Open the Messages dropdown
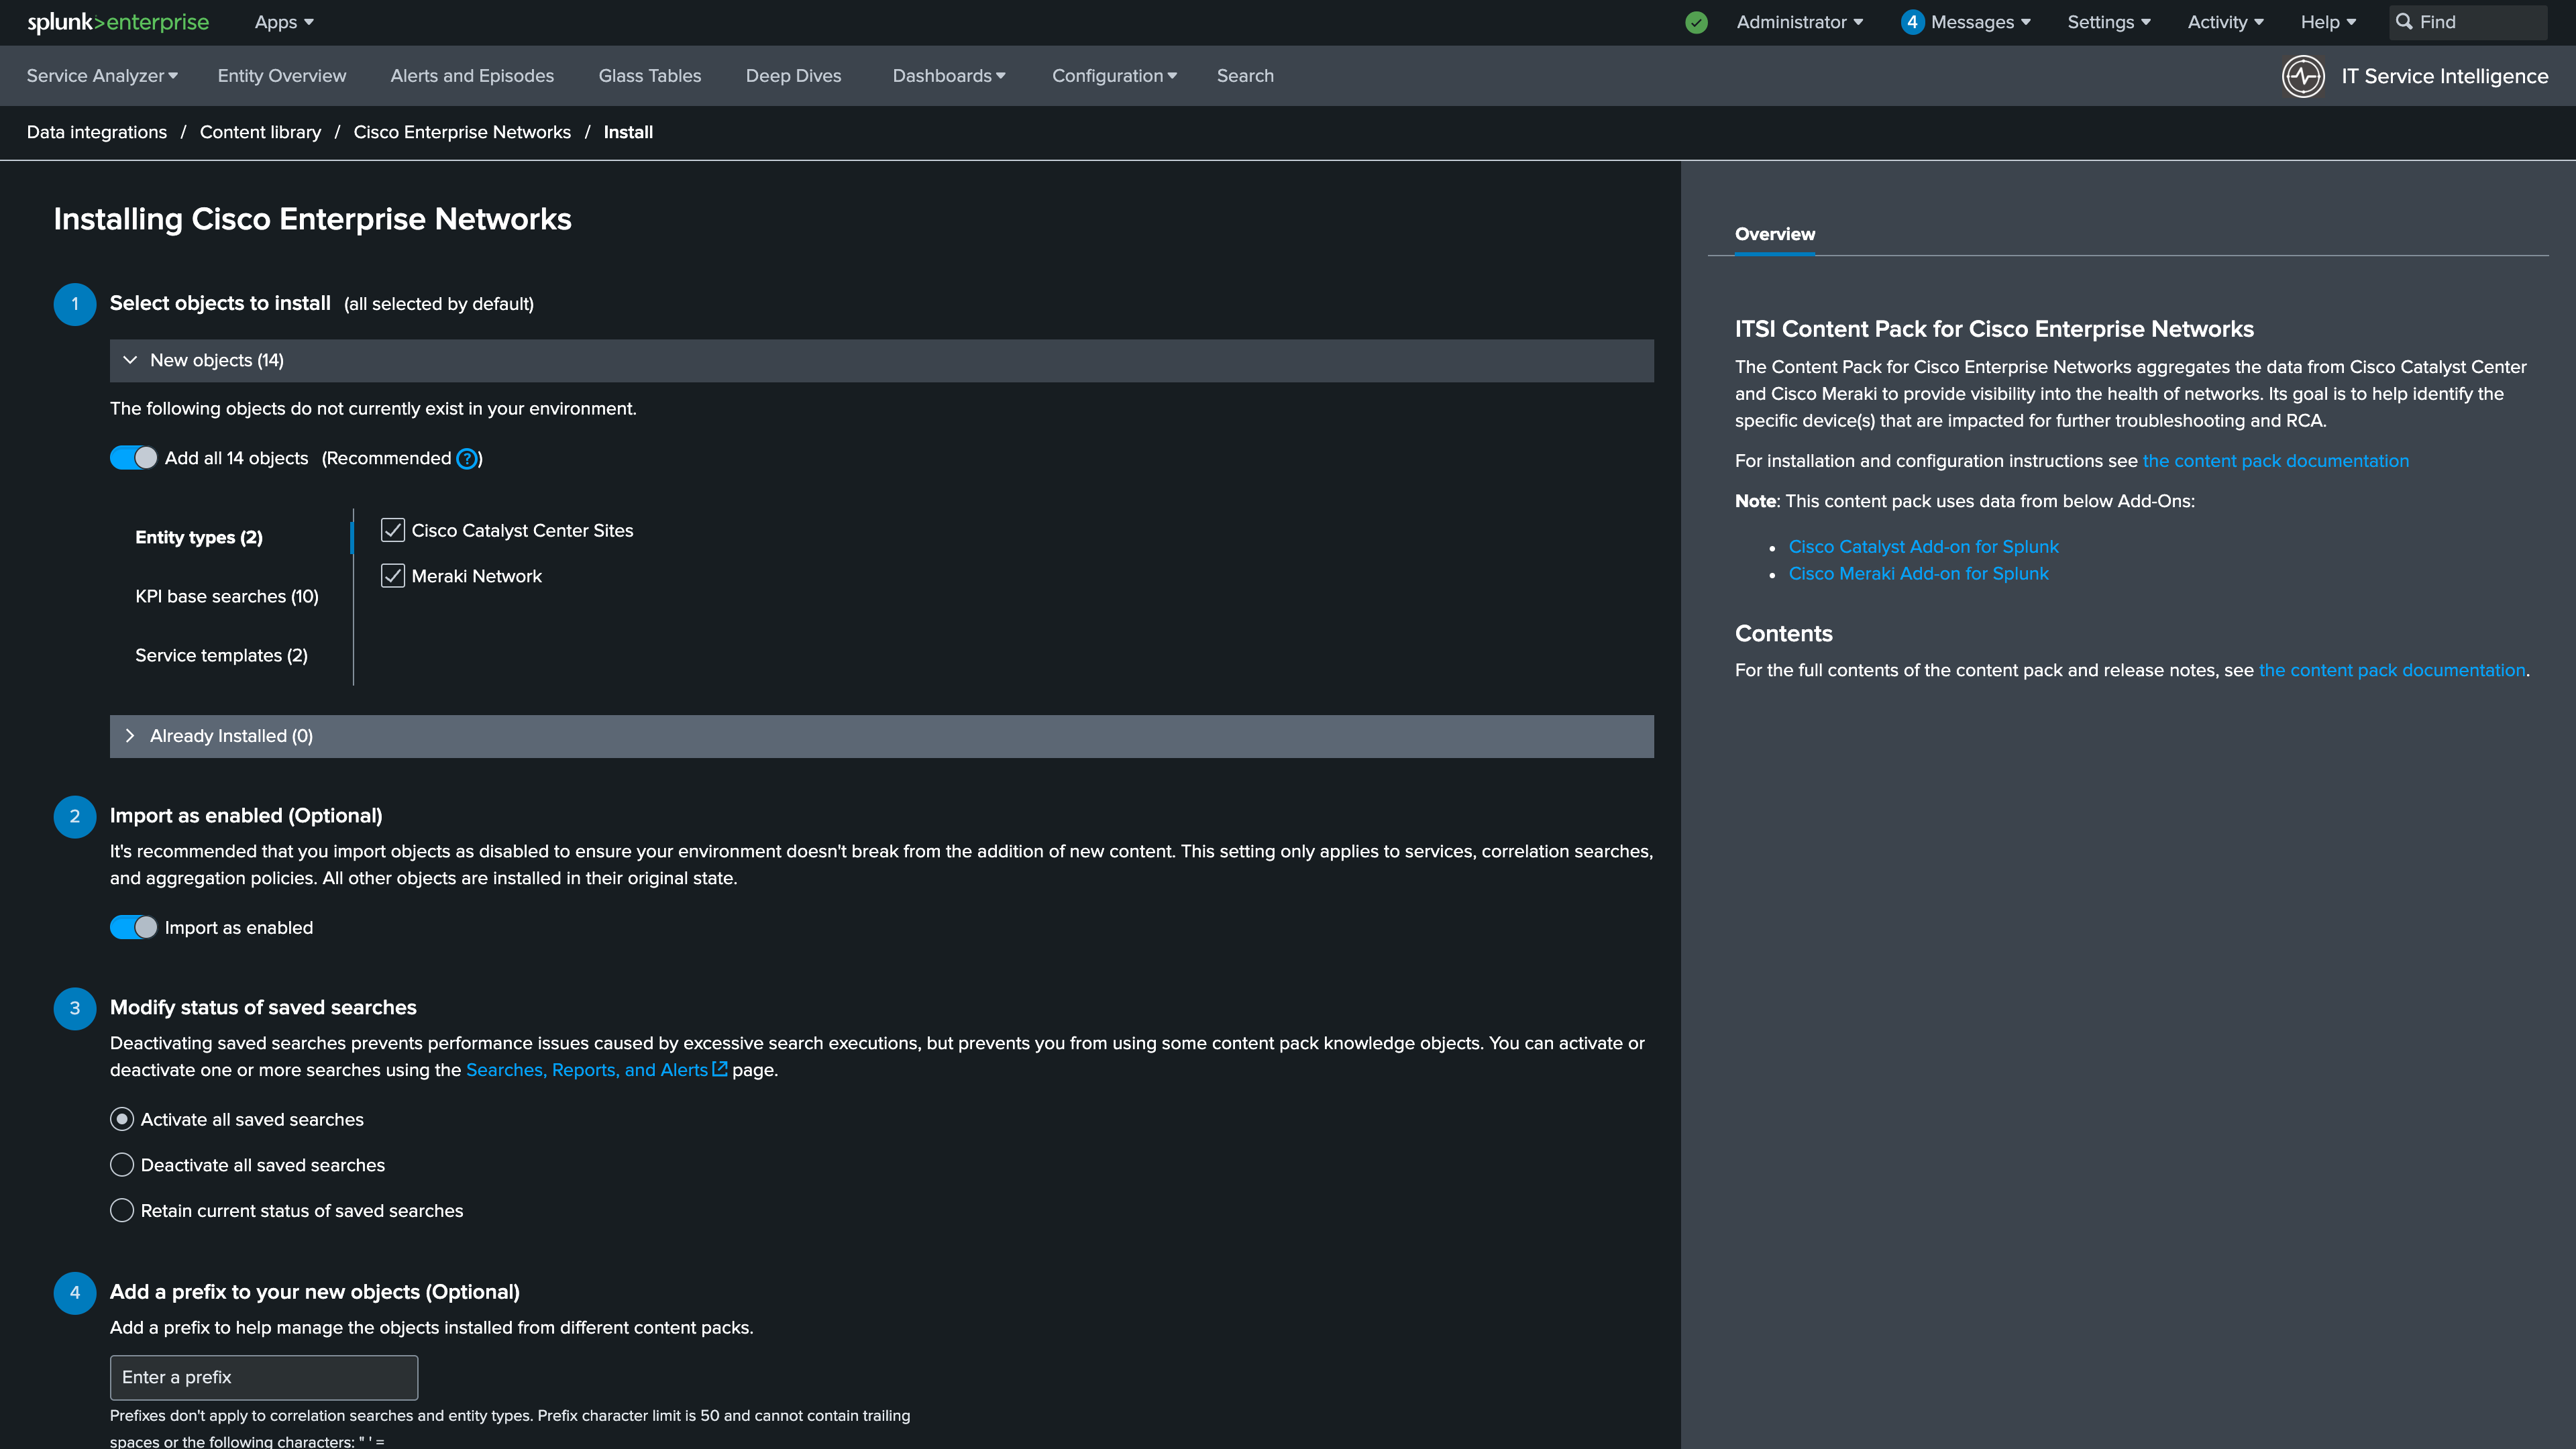 (x=1980, y=22)
